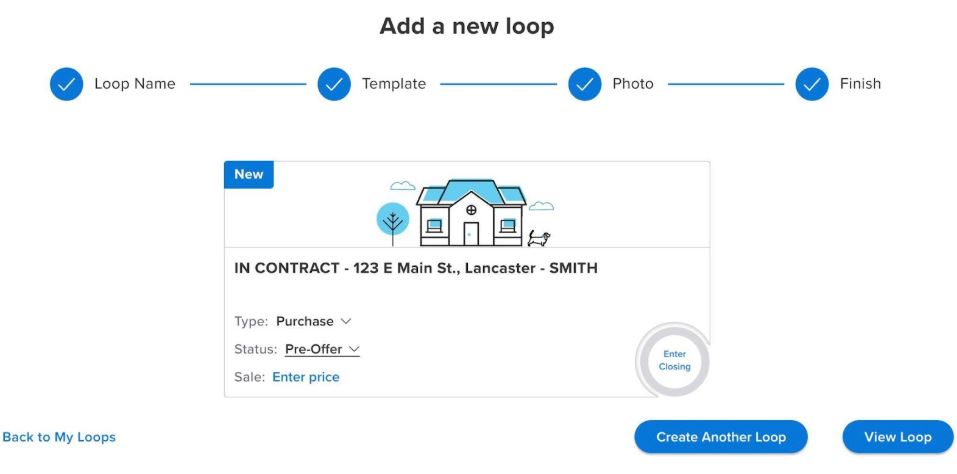Go to the Photo step label

click(x=633, y=84)
